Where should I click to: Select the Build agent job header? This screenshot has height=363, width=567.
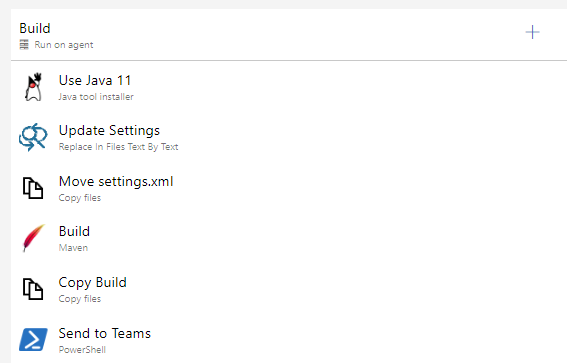tap(289, 35)
